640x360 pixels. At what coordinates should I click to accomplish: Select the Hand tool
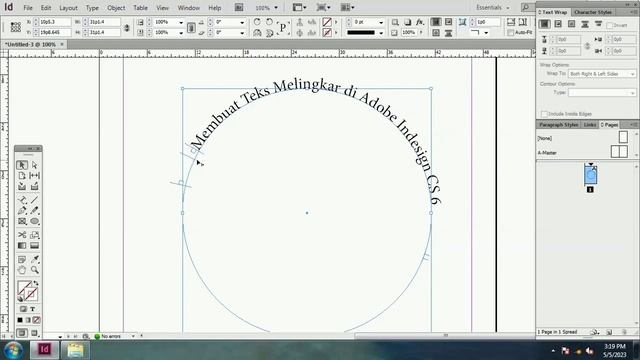(22, 270)
